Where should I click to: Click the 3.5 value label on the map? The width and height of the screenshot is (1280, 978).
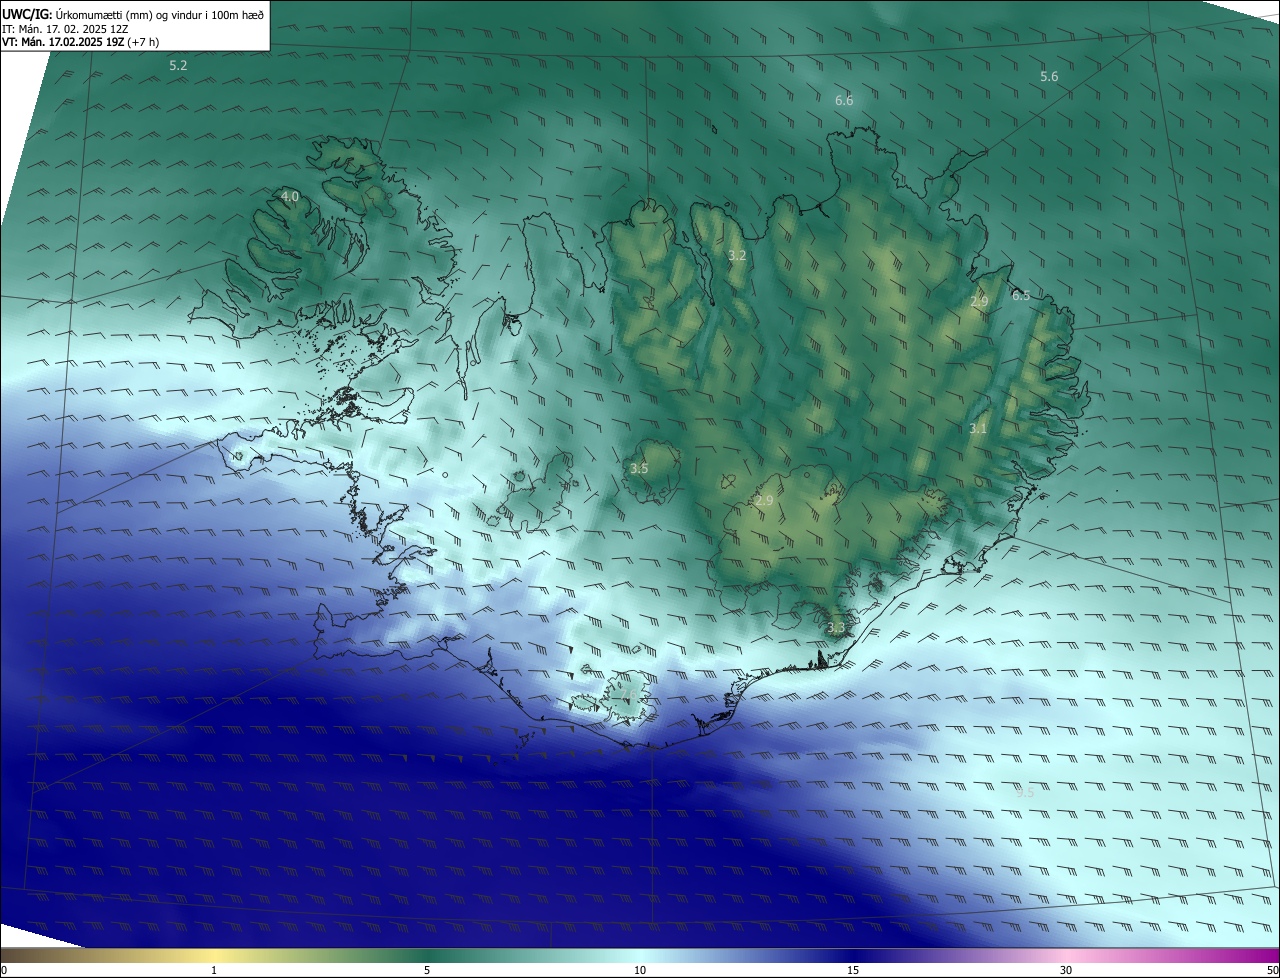639,468
